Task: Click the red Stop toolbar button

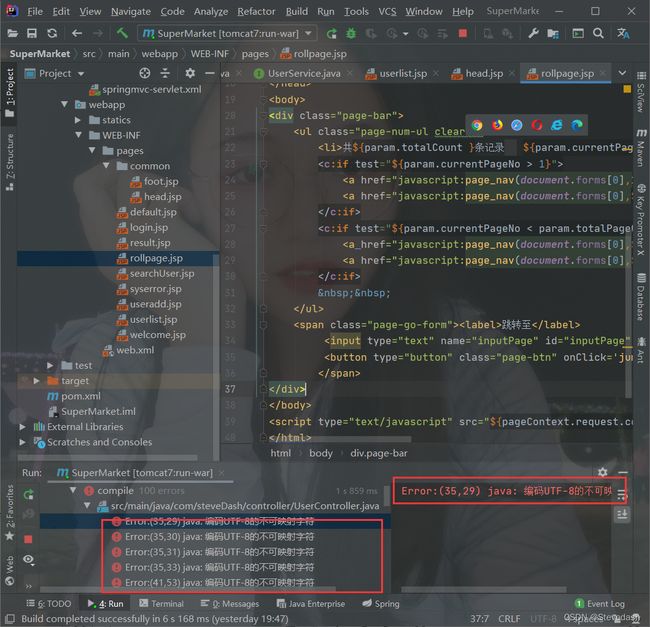Action: (x=463, y=33)
